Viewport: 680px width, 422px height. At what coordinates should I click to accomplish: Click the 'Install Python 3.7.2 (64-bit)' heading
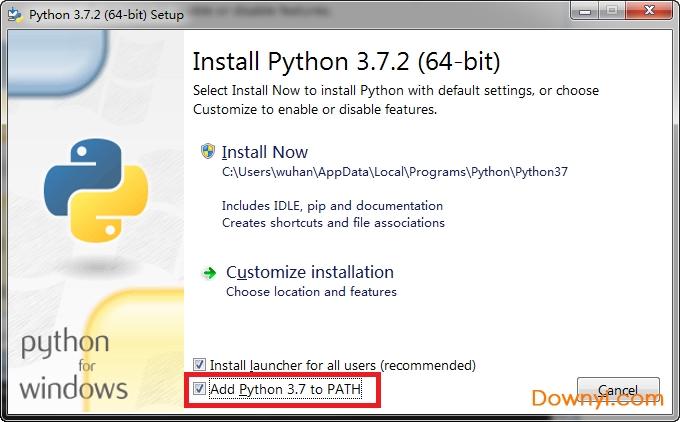(345, 61)
